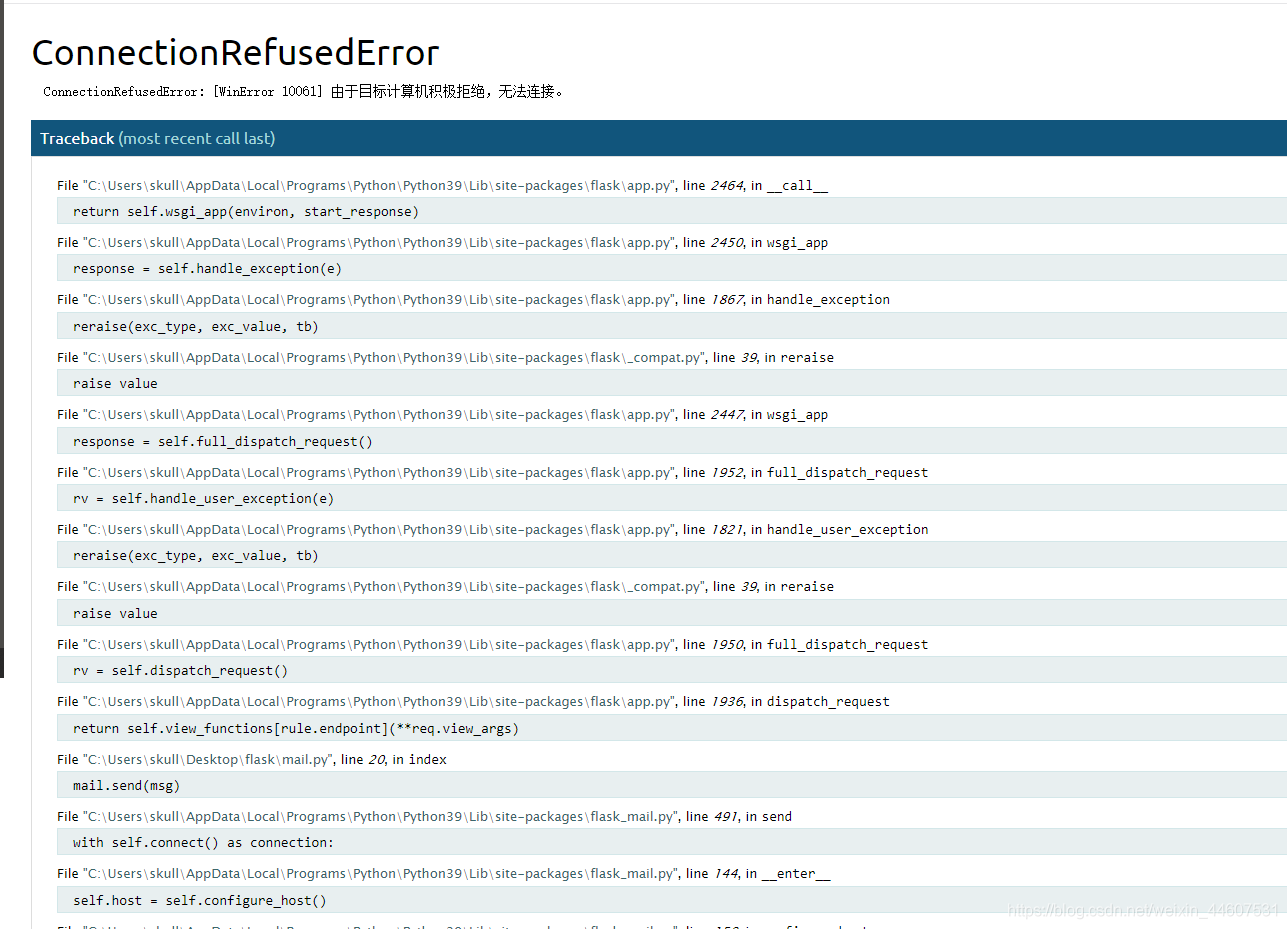Image resolution: width=1287 pixels, height=929 pixels.
Task: Click the Traceback (most recent call last) header
Action: (x=157, y=138)
